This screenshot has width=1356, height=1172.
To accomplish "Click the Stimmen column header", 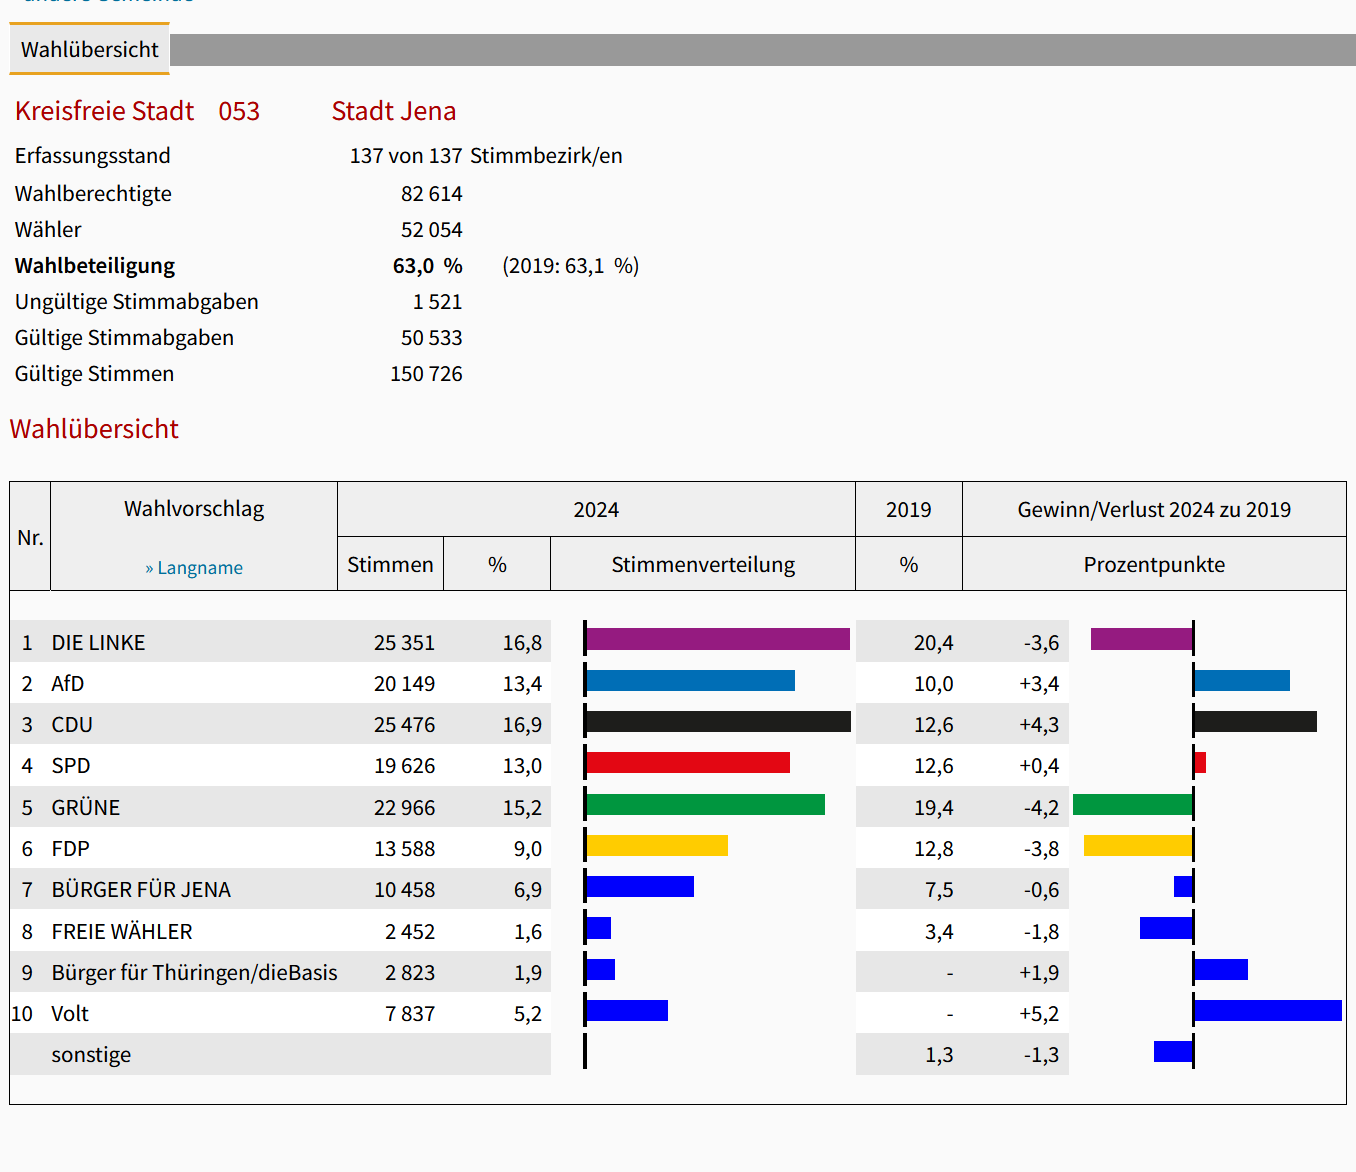I will click(390, 565).
